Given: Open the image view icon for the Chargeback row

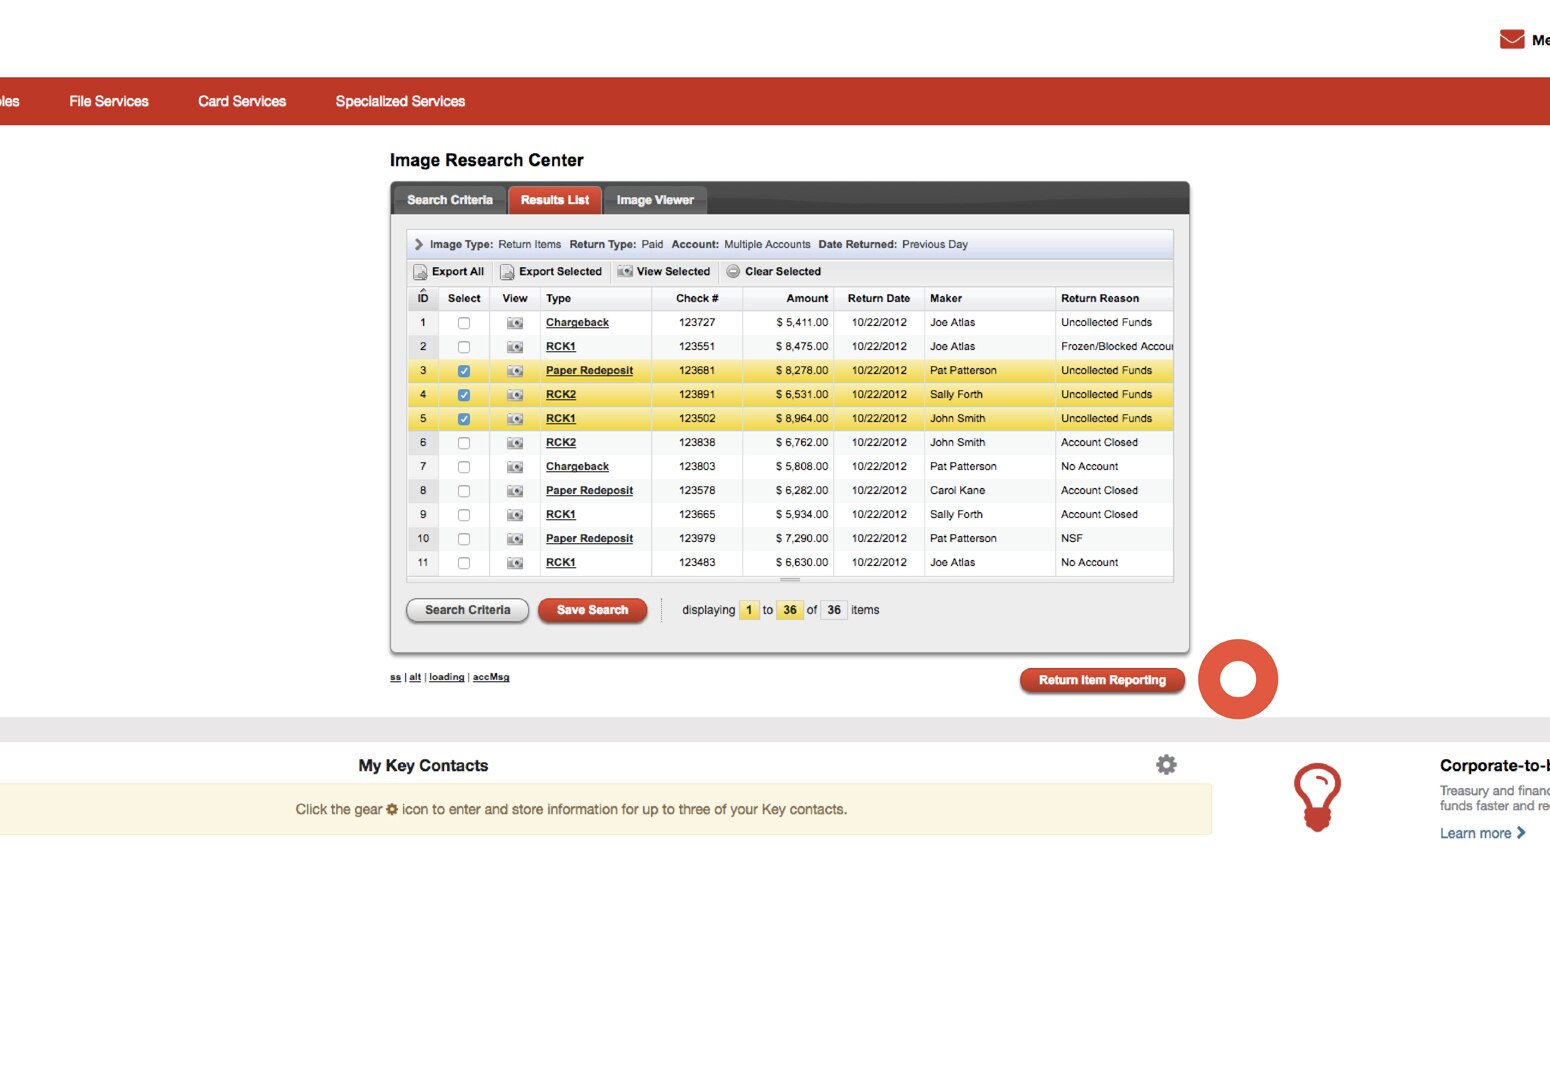Looking at the screenshot, I should coord(514,322).
